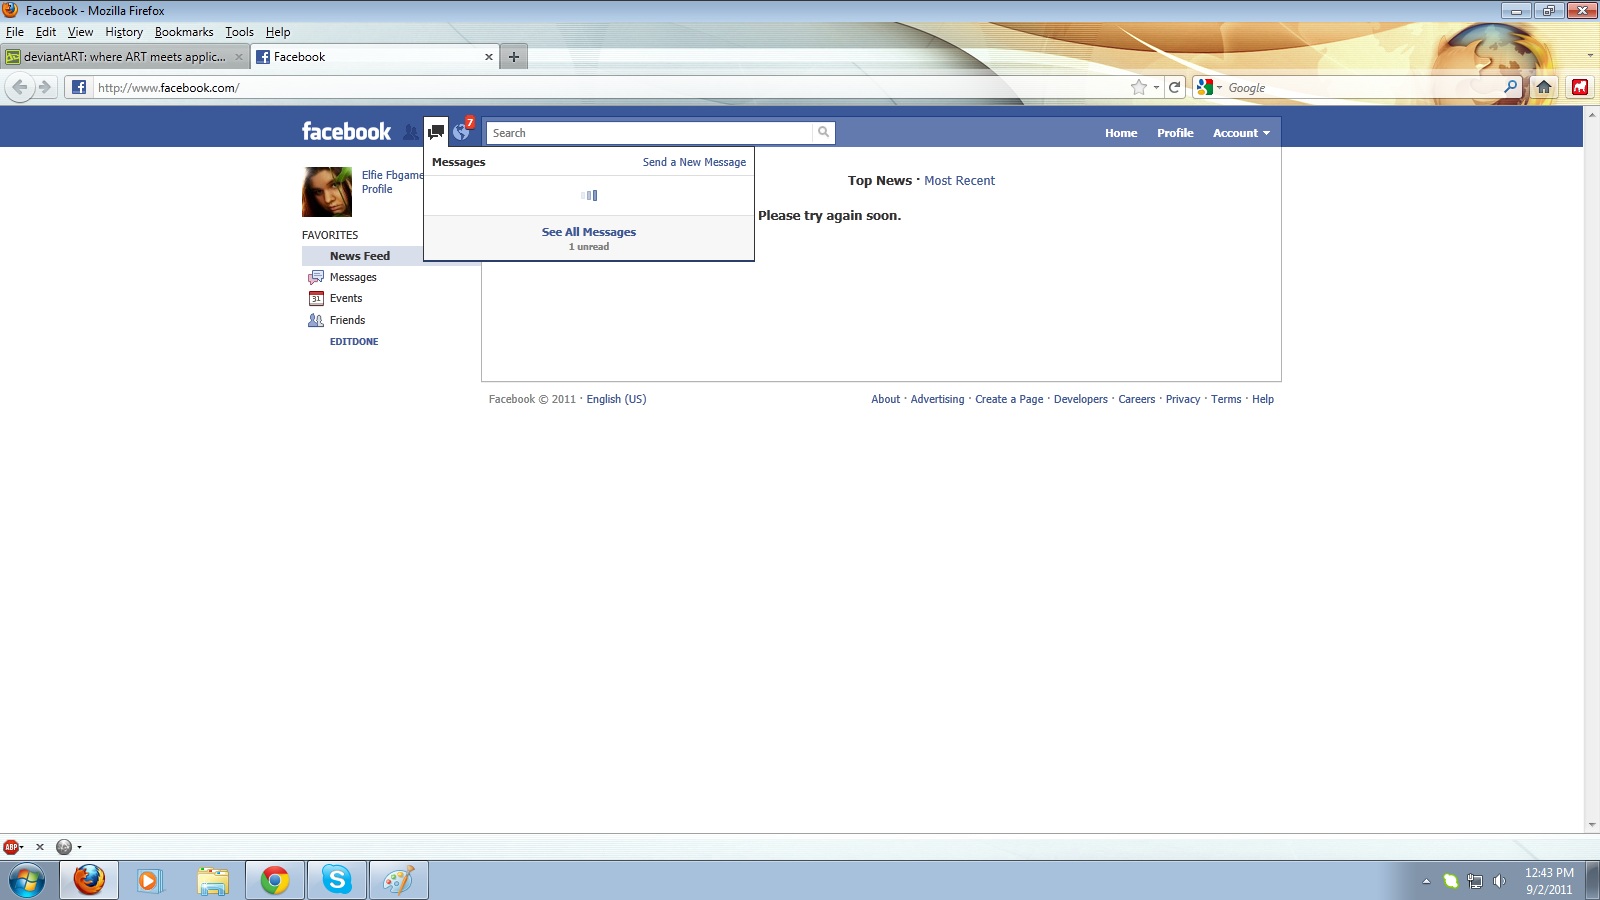Open Google Chrome from taskbar
1600x900 pixels.
(x=275, y=880)
